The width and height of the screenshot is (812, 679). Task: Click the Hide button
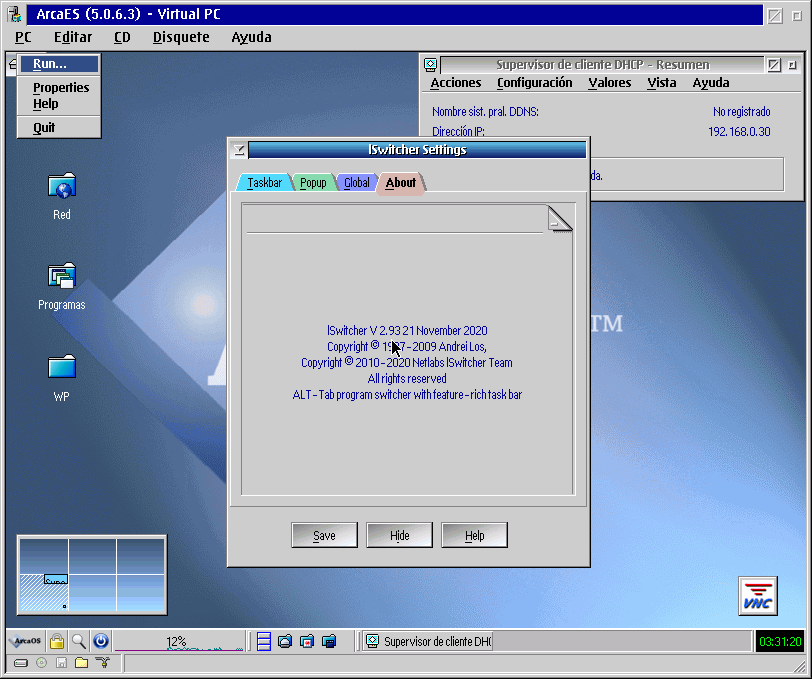399,535
